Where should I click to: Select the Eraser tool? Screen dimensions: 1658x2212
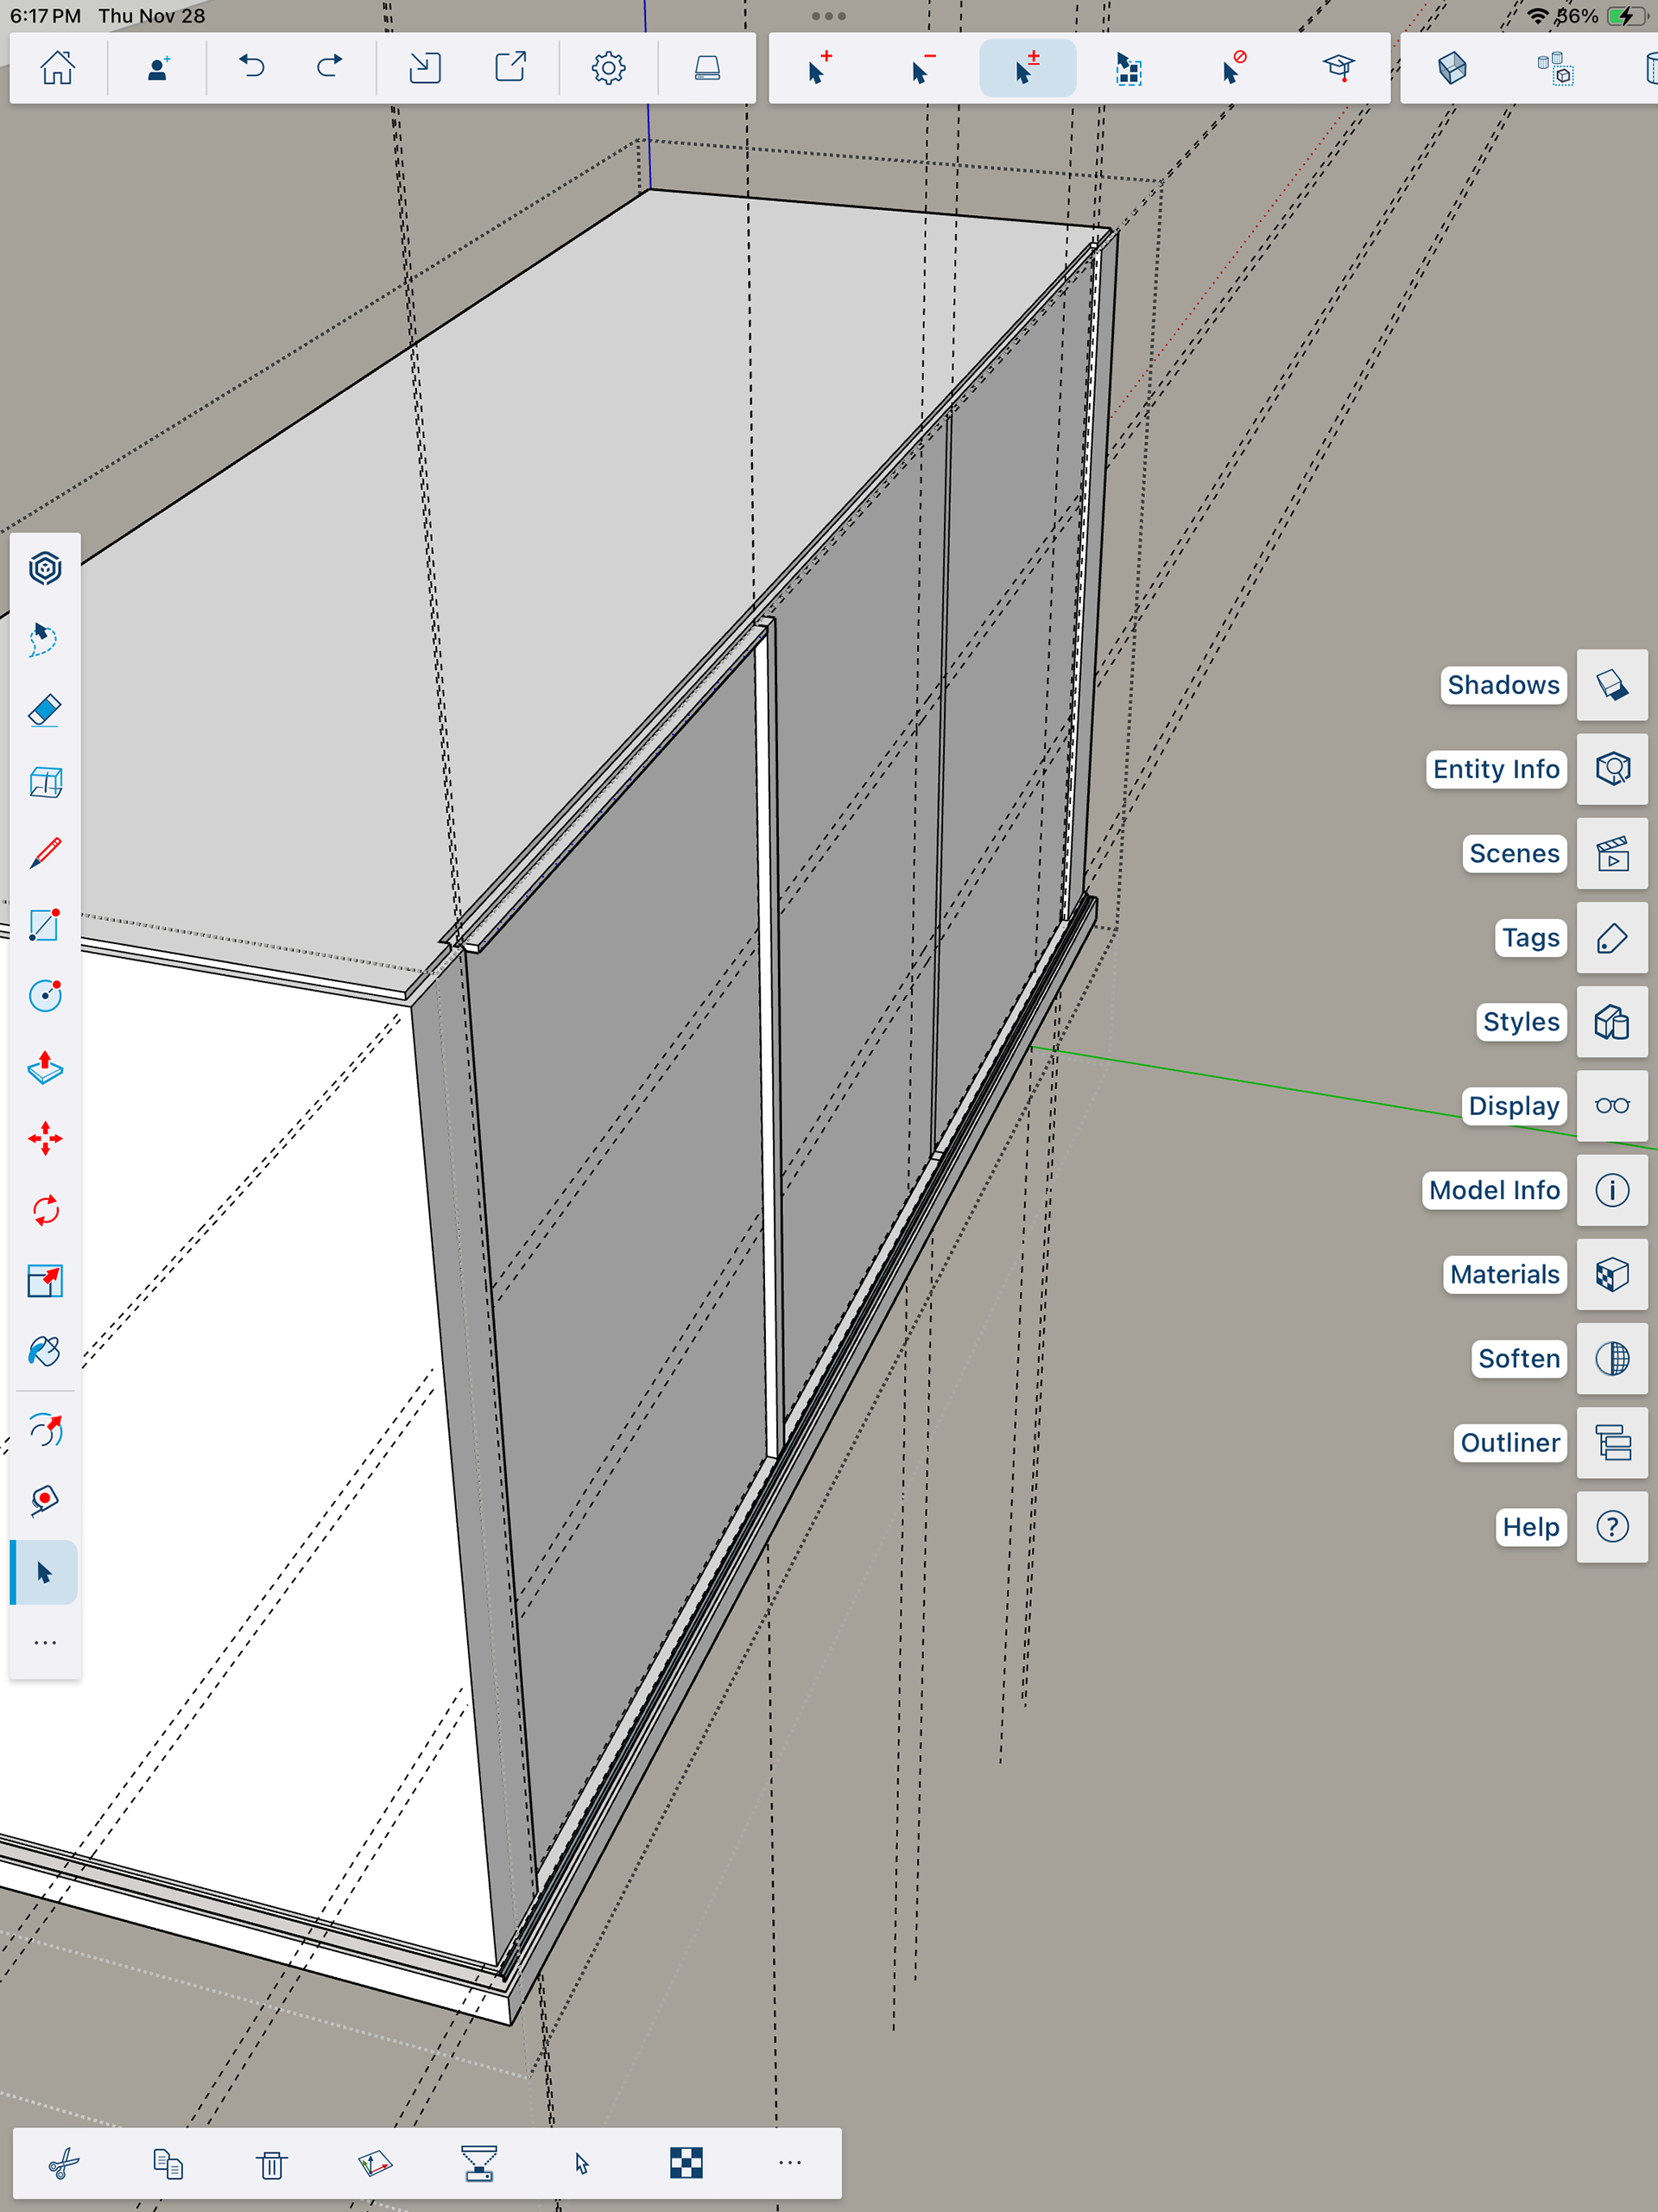45,710
